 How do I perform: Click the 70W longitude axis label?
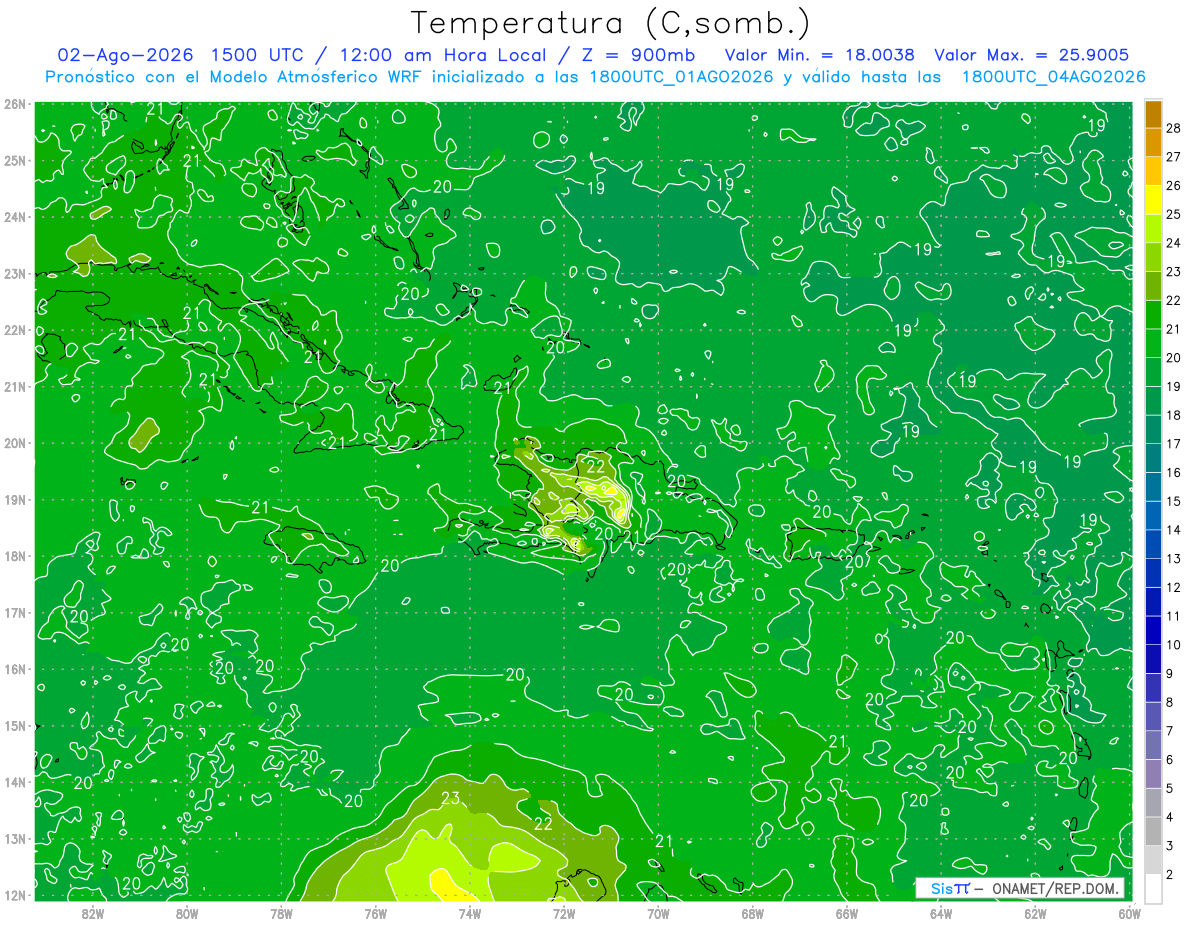point(658,912)
